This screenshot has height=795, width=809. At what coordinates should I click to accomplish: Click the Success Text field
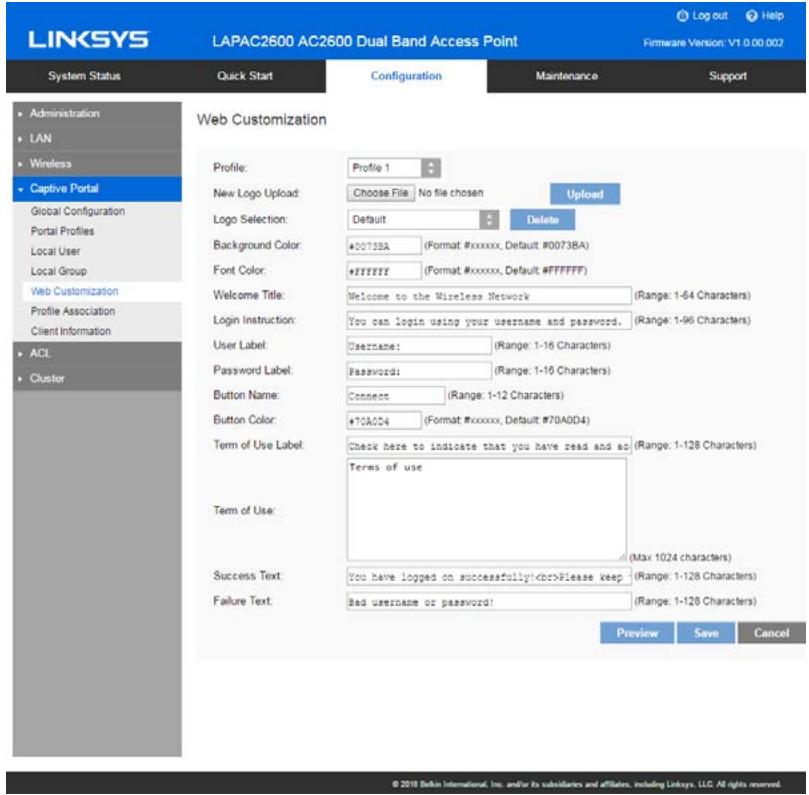489,576
